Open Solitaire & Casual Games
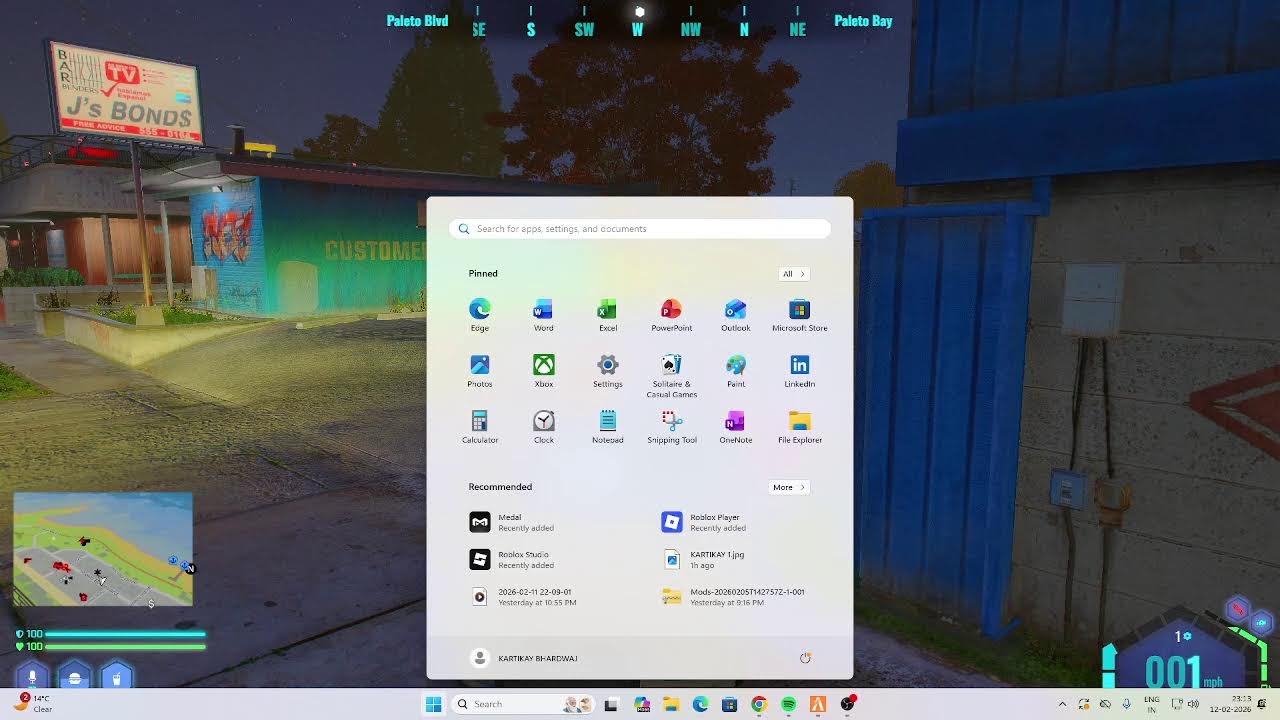 (671, 376)
